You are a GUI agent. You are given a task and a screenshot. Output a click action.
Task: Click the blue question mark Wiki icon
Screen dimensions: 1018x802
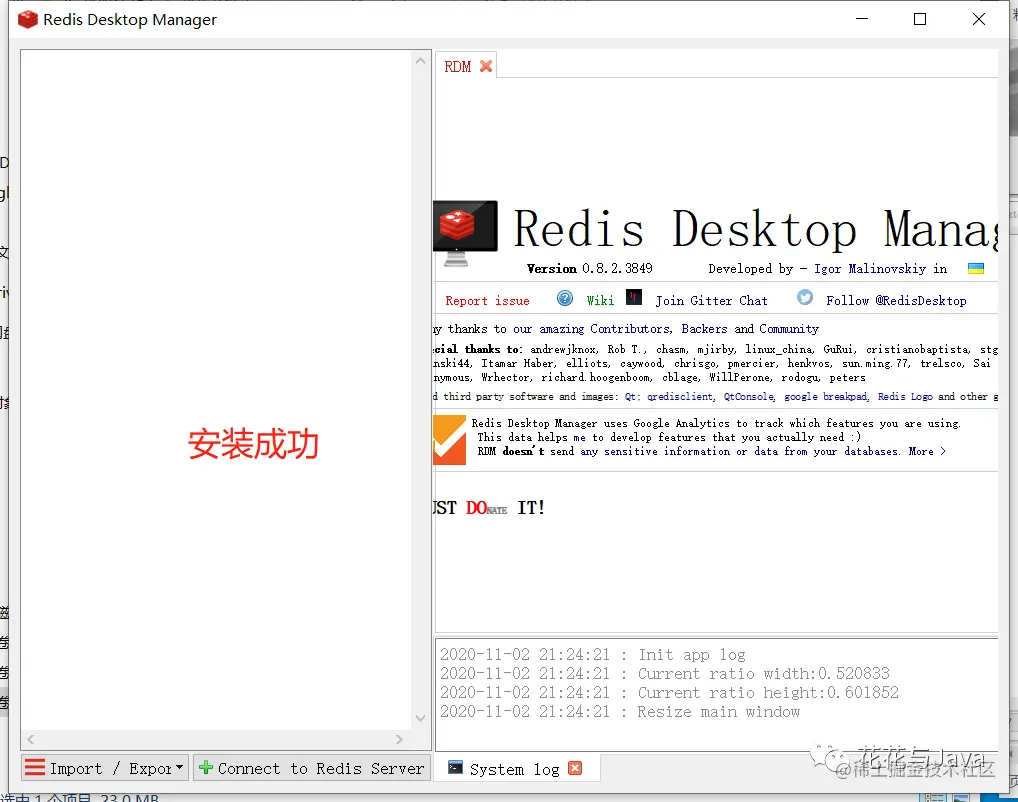(x=565, y=298)
